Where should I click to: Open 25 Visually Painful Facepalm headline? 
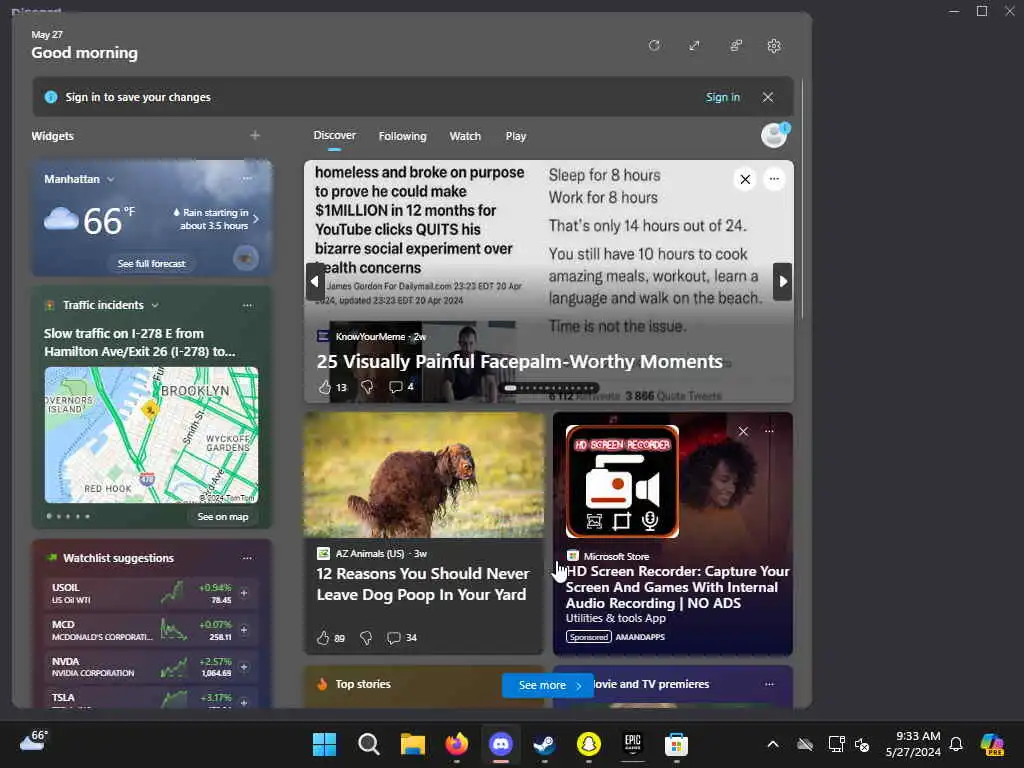[x=519, y=361]
